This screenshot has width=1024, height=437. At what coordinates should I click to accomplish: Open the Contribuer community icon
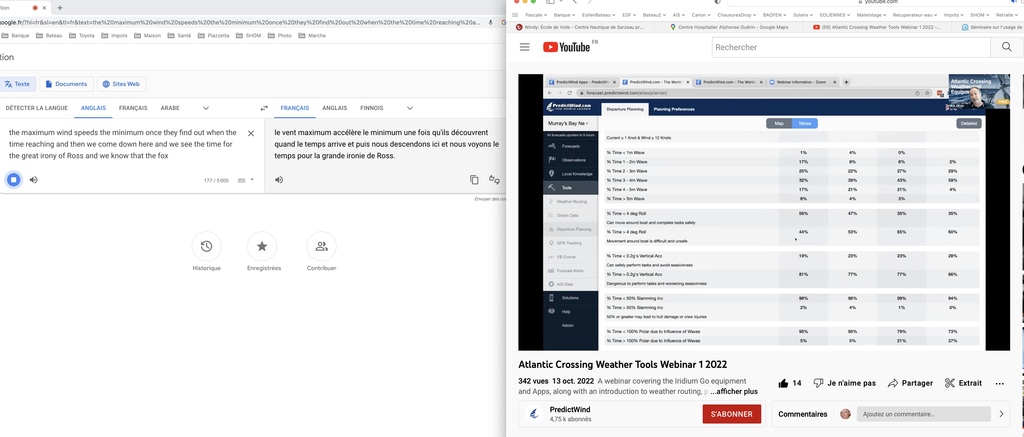coord(321,246)
